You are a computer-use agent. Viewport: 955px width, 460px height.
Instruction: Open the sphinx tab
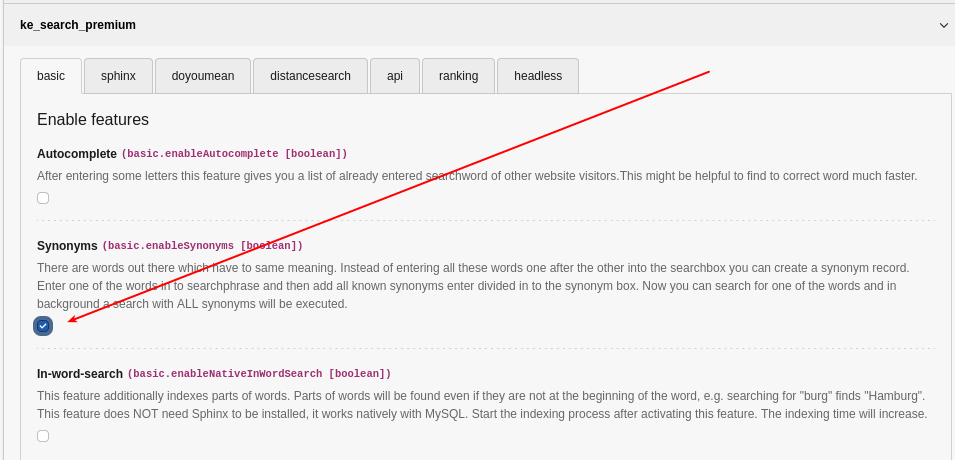point(118,76)
